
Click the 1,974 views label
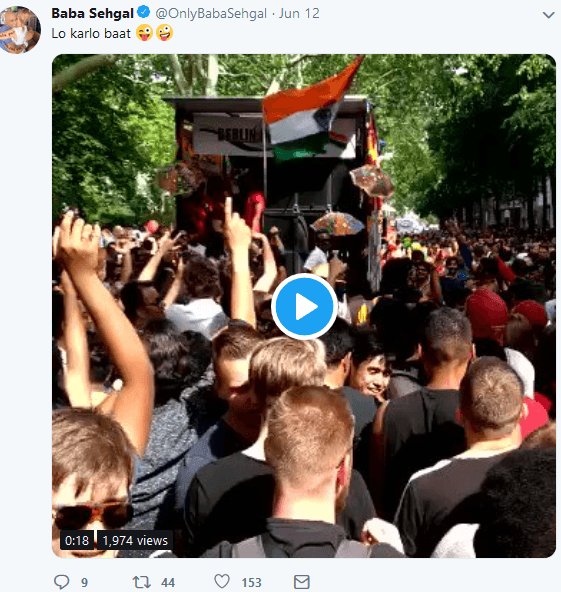click(x=135, y=540)
